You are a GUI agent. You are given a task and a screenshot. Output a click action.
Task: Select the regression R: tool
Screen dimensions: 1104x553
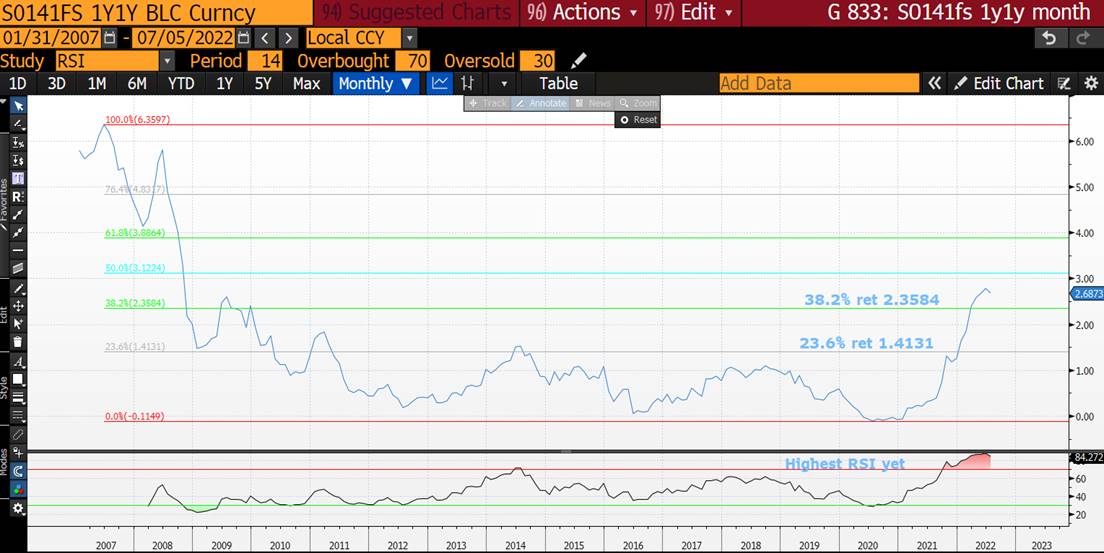(18, 197)
